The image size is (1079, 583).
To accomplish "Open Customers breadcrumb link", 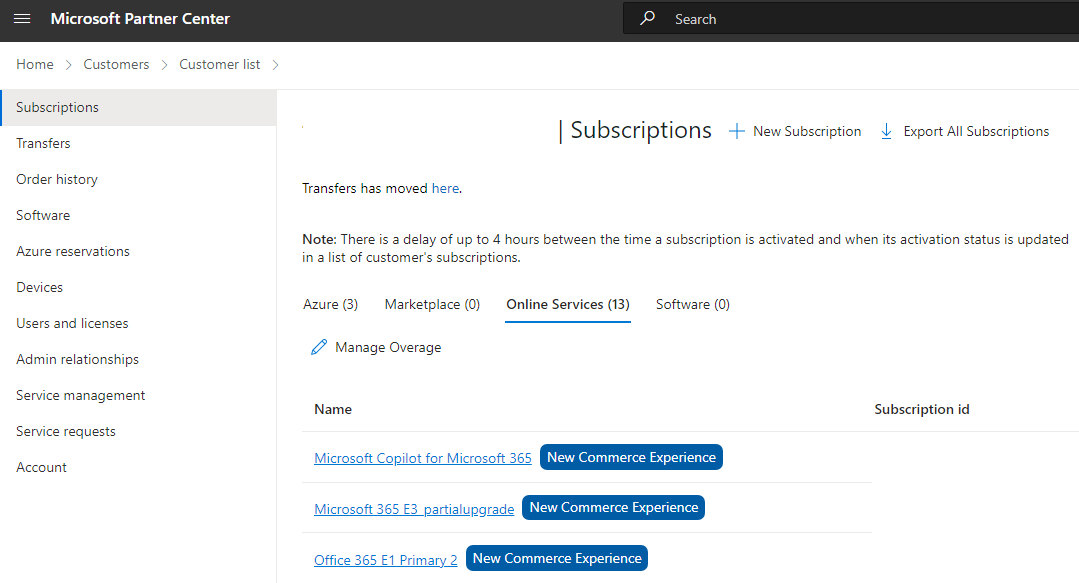I will point(116,64).
